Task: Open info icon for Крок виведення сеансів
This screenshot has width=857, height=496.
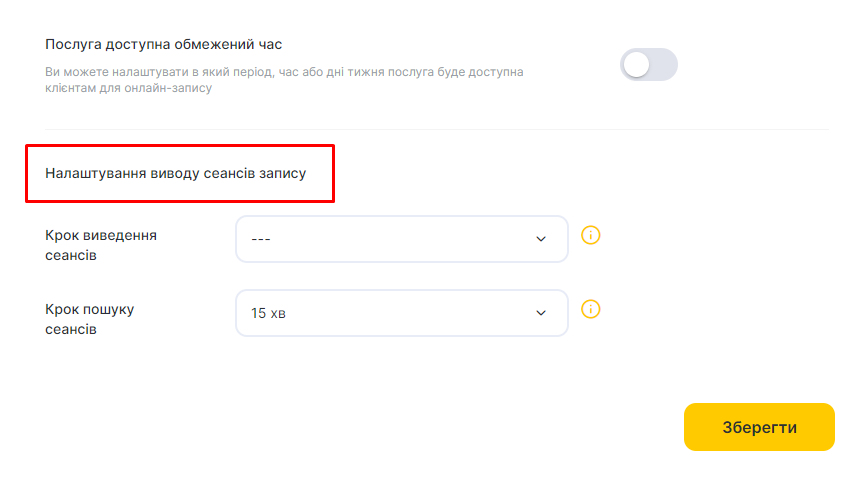Action: point(590,235)
